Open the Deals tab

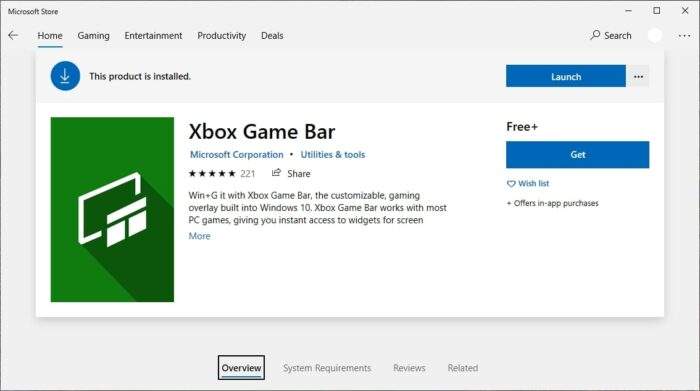[272, 35]
